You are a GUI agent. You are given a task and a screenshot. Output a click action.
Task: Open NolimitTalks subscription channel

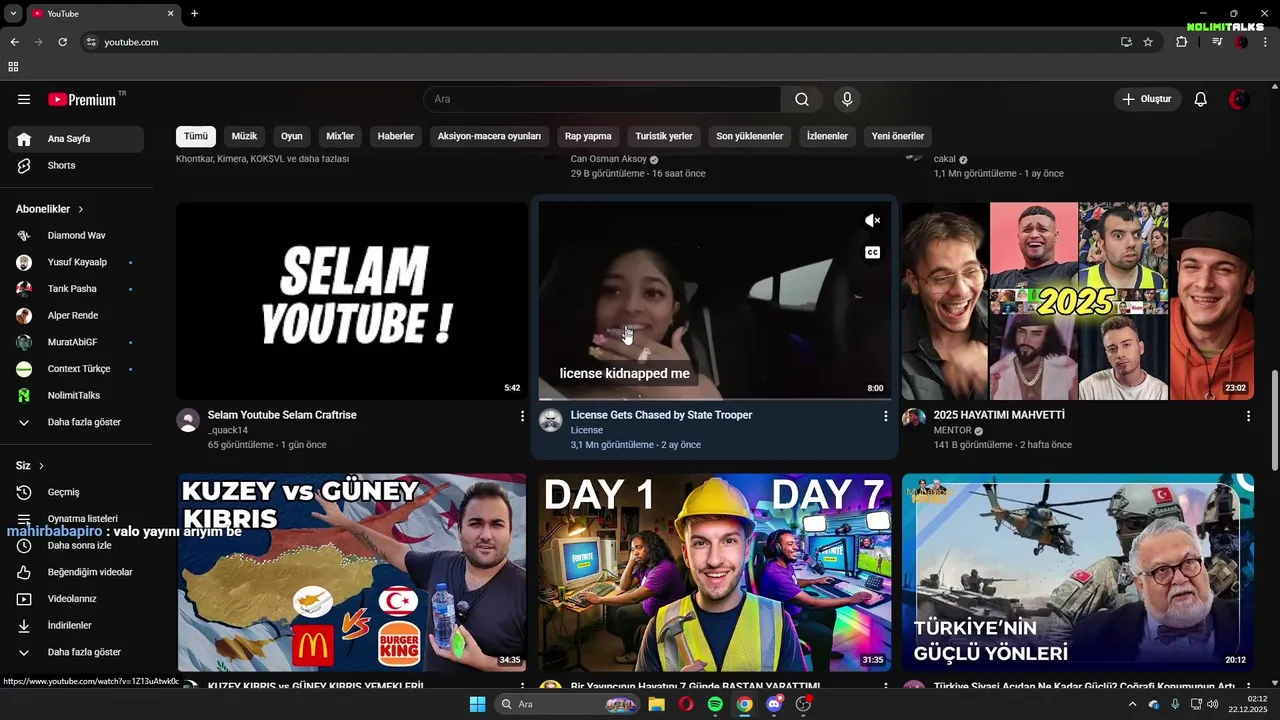click(76, 395)
